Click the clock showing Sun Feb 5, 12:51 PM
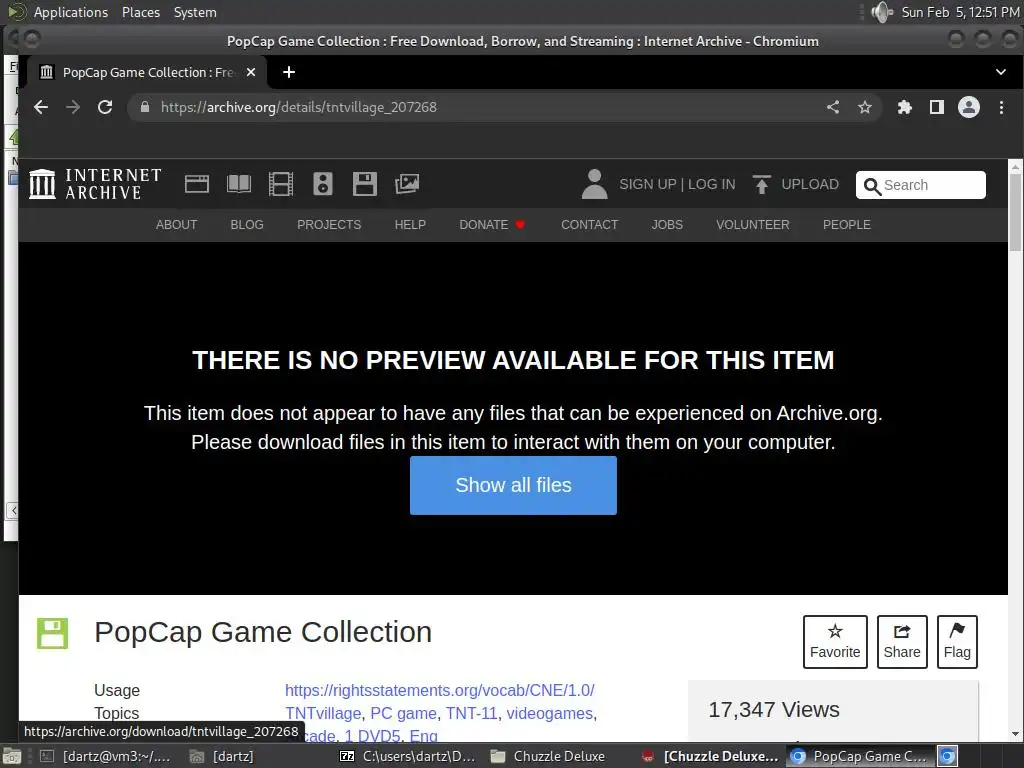This screenshot has width=1024, height=768. coord(960,12)
